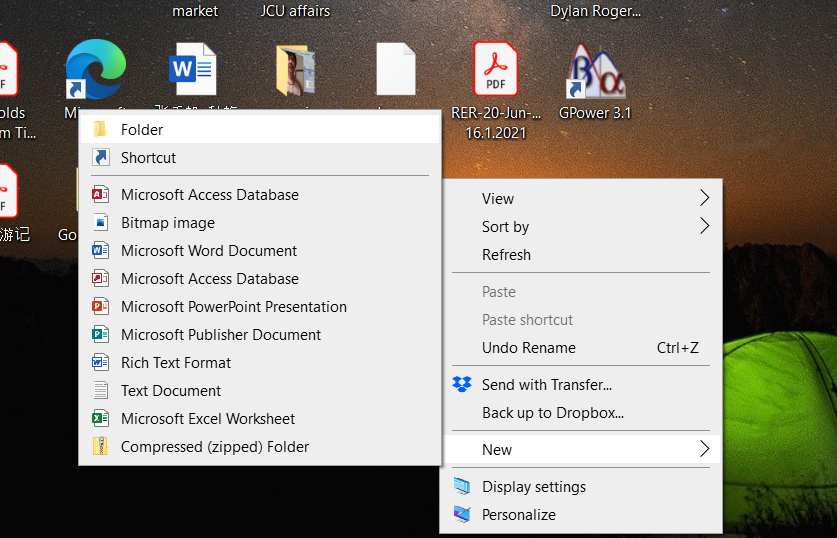Create a new Microsoft PowerPoint Presentation
This screenshot has width=837, height=538.
pos(233,307)
